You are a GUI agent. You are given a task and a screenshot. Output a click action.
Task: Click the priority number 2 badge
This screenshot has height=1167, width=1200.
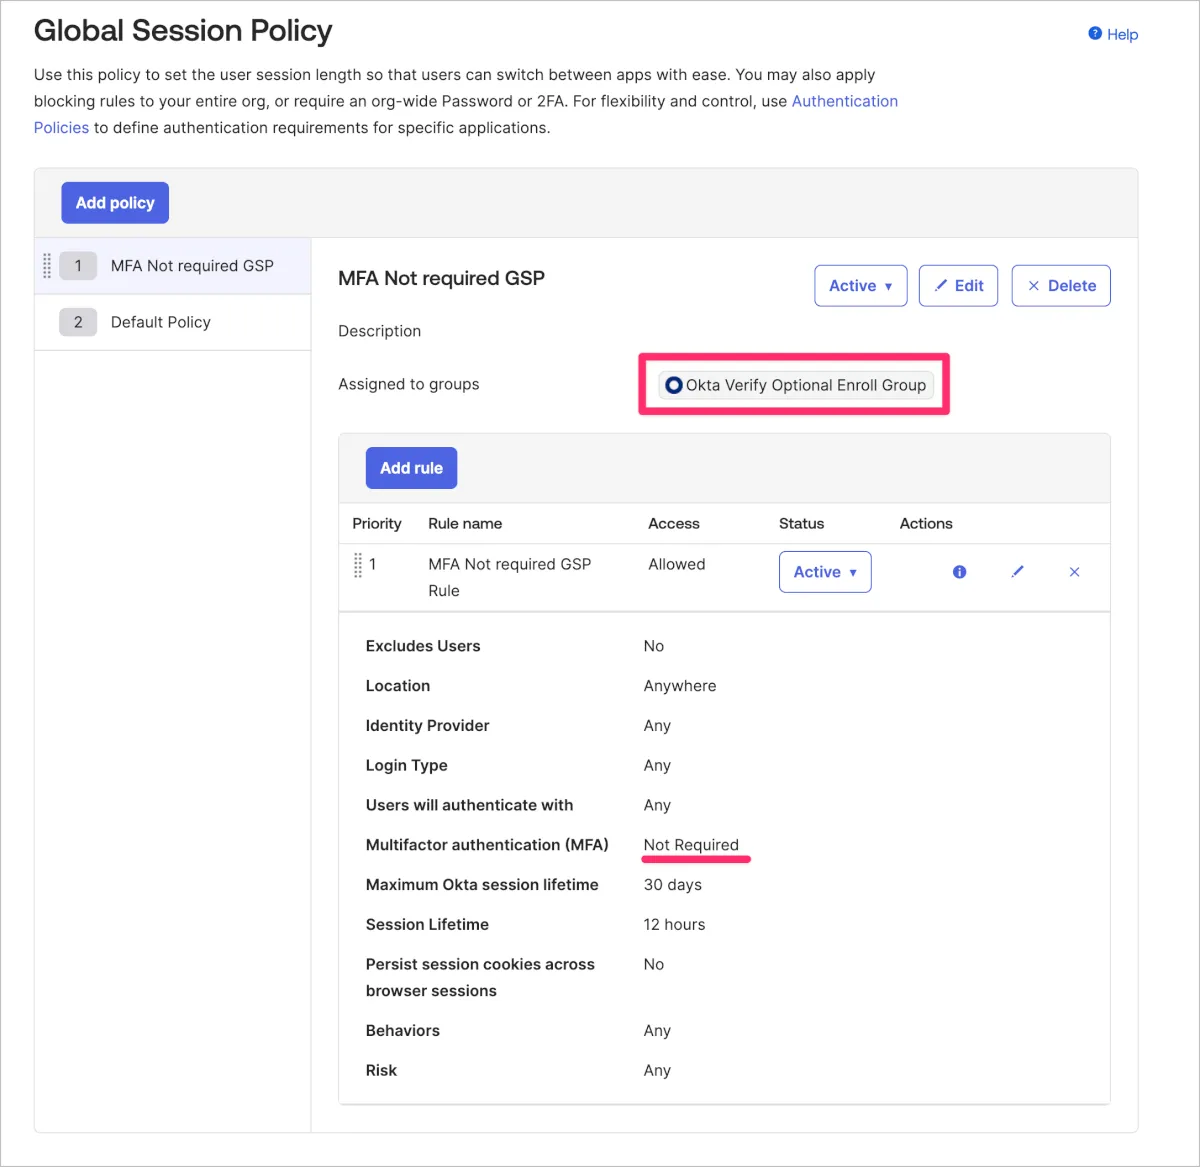pyautogui.click(x=78, y=322)
